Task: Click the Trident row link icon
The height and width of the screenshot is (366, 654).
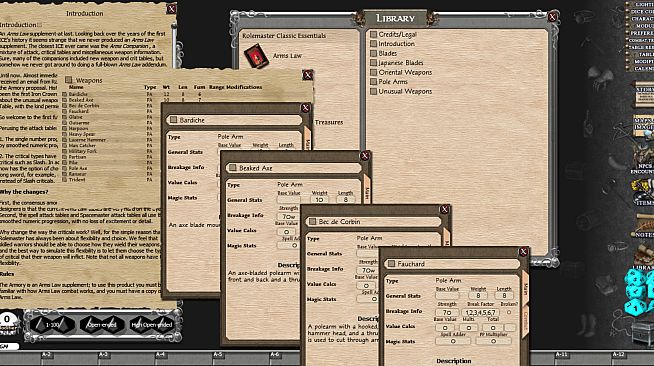Action: 65,180
